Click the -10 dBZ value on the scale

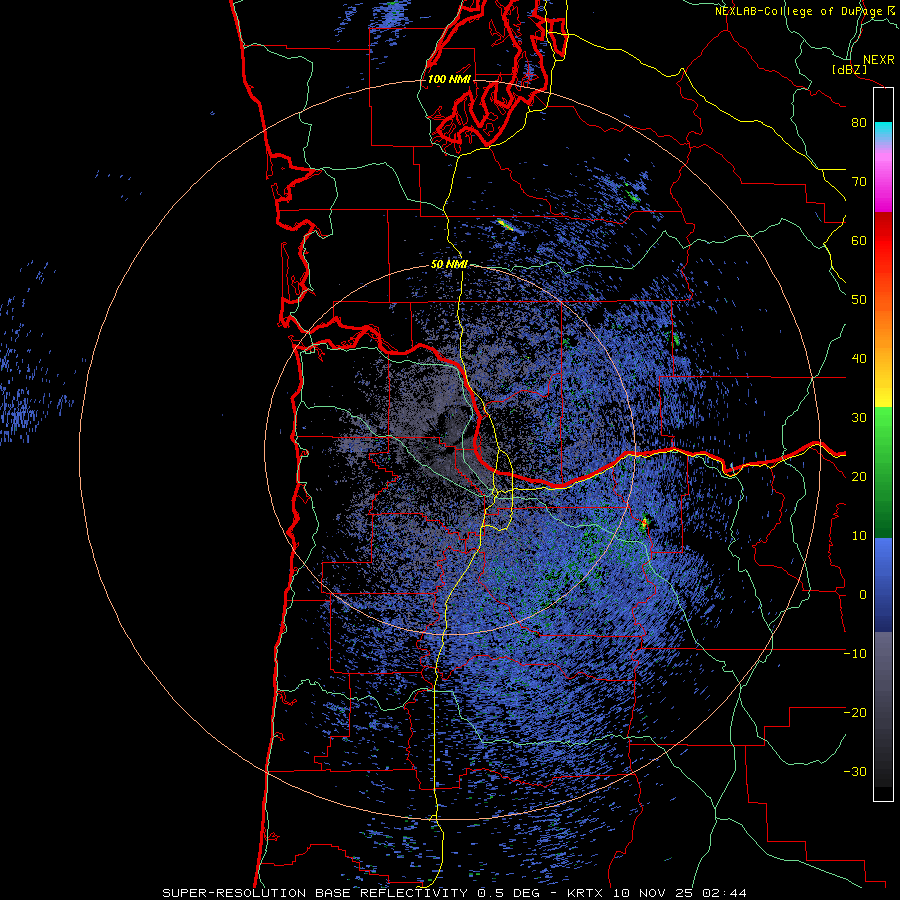coord(855,654)
